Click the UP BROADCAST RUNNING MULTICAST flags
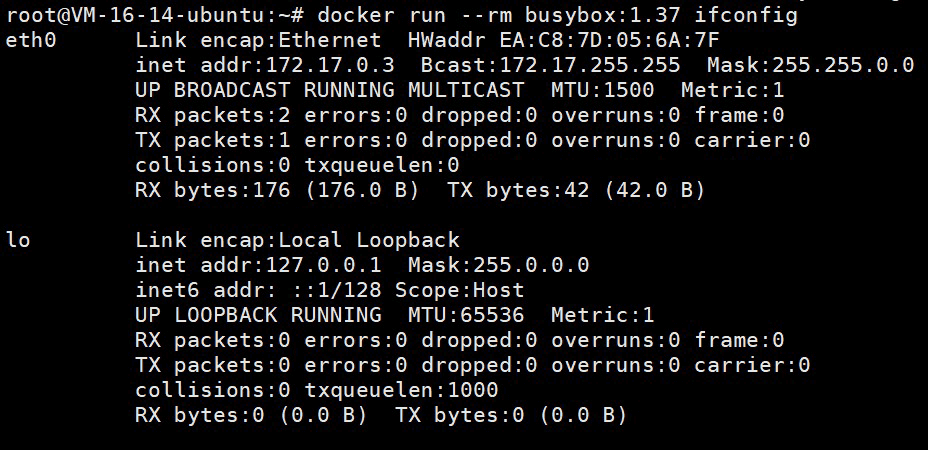Image resolution: width=928 pixels, height=450 pixels. (329, 91)
